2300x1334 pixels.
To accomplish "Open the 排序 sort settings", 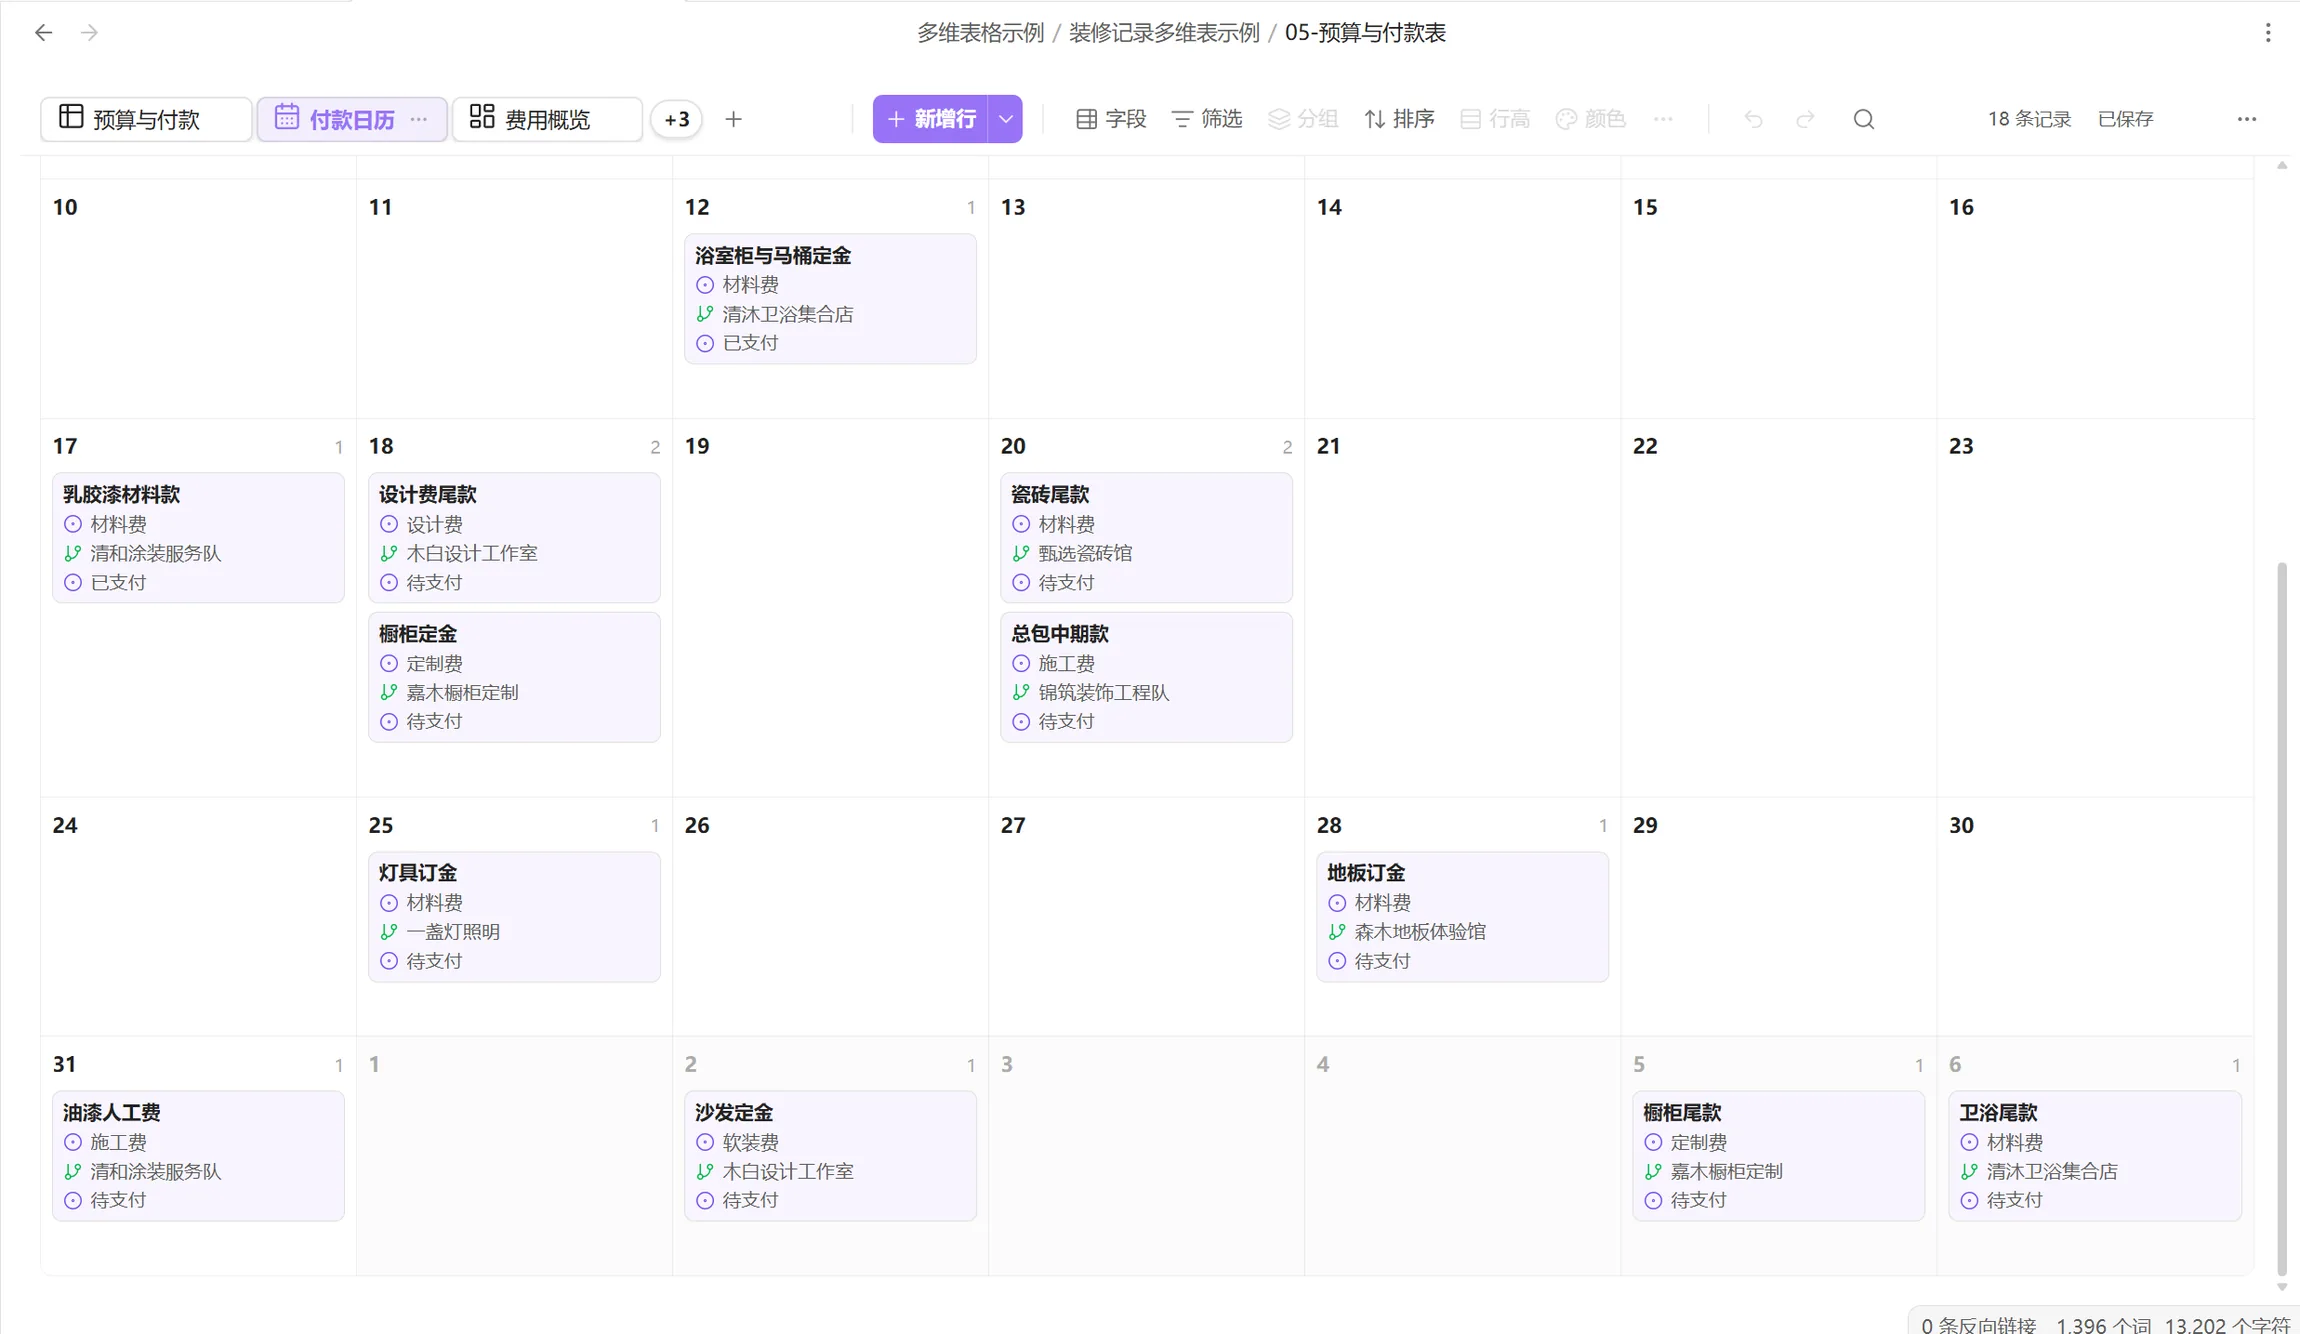I will click(x=1399, y=119).
